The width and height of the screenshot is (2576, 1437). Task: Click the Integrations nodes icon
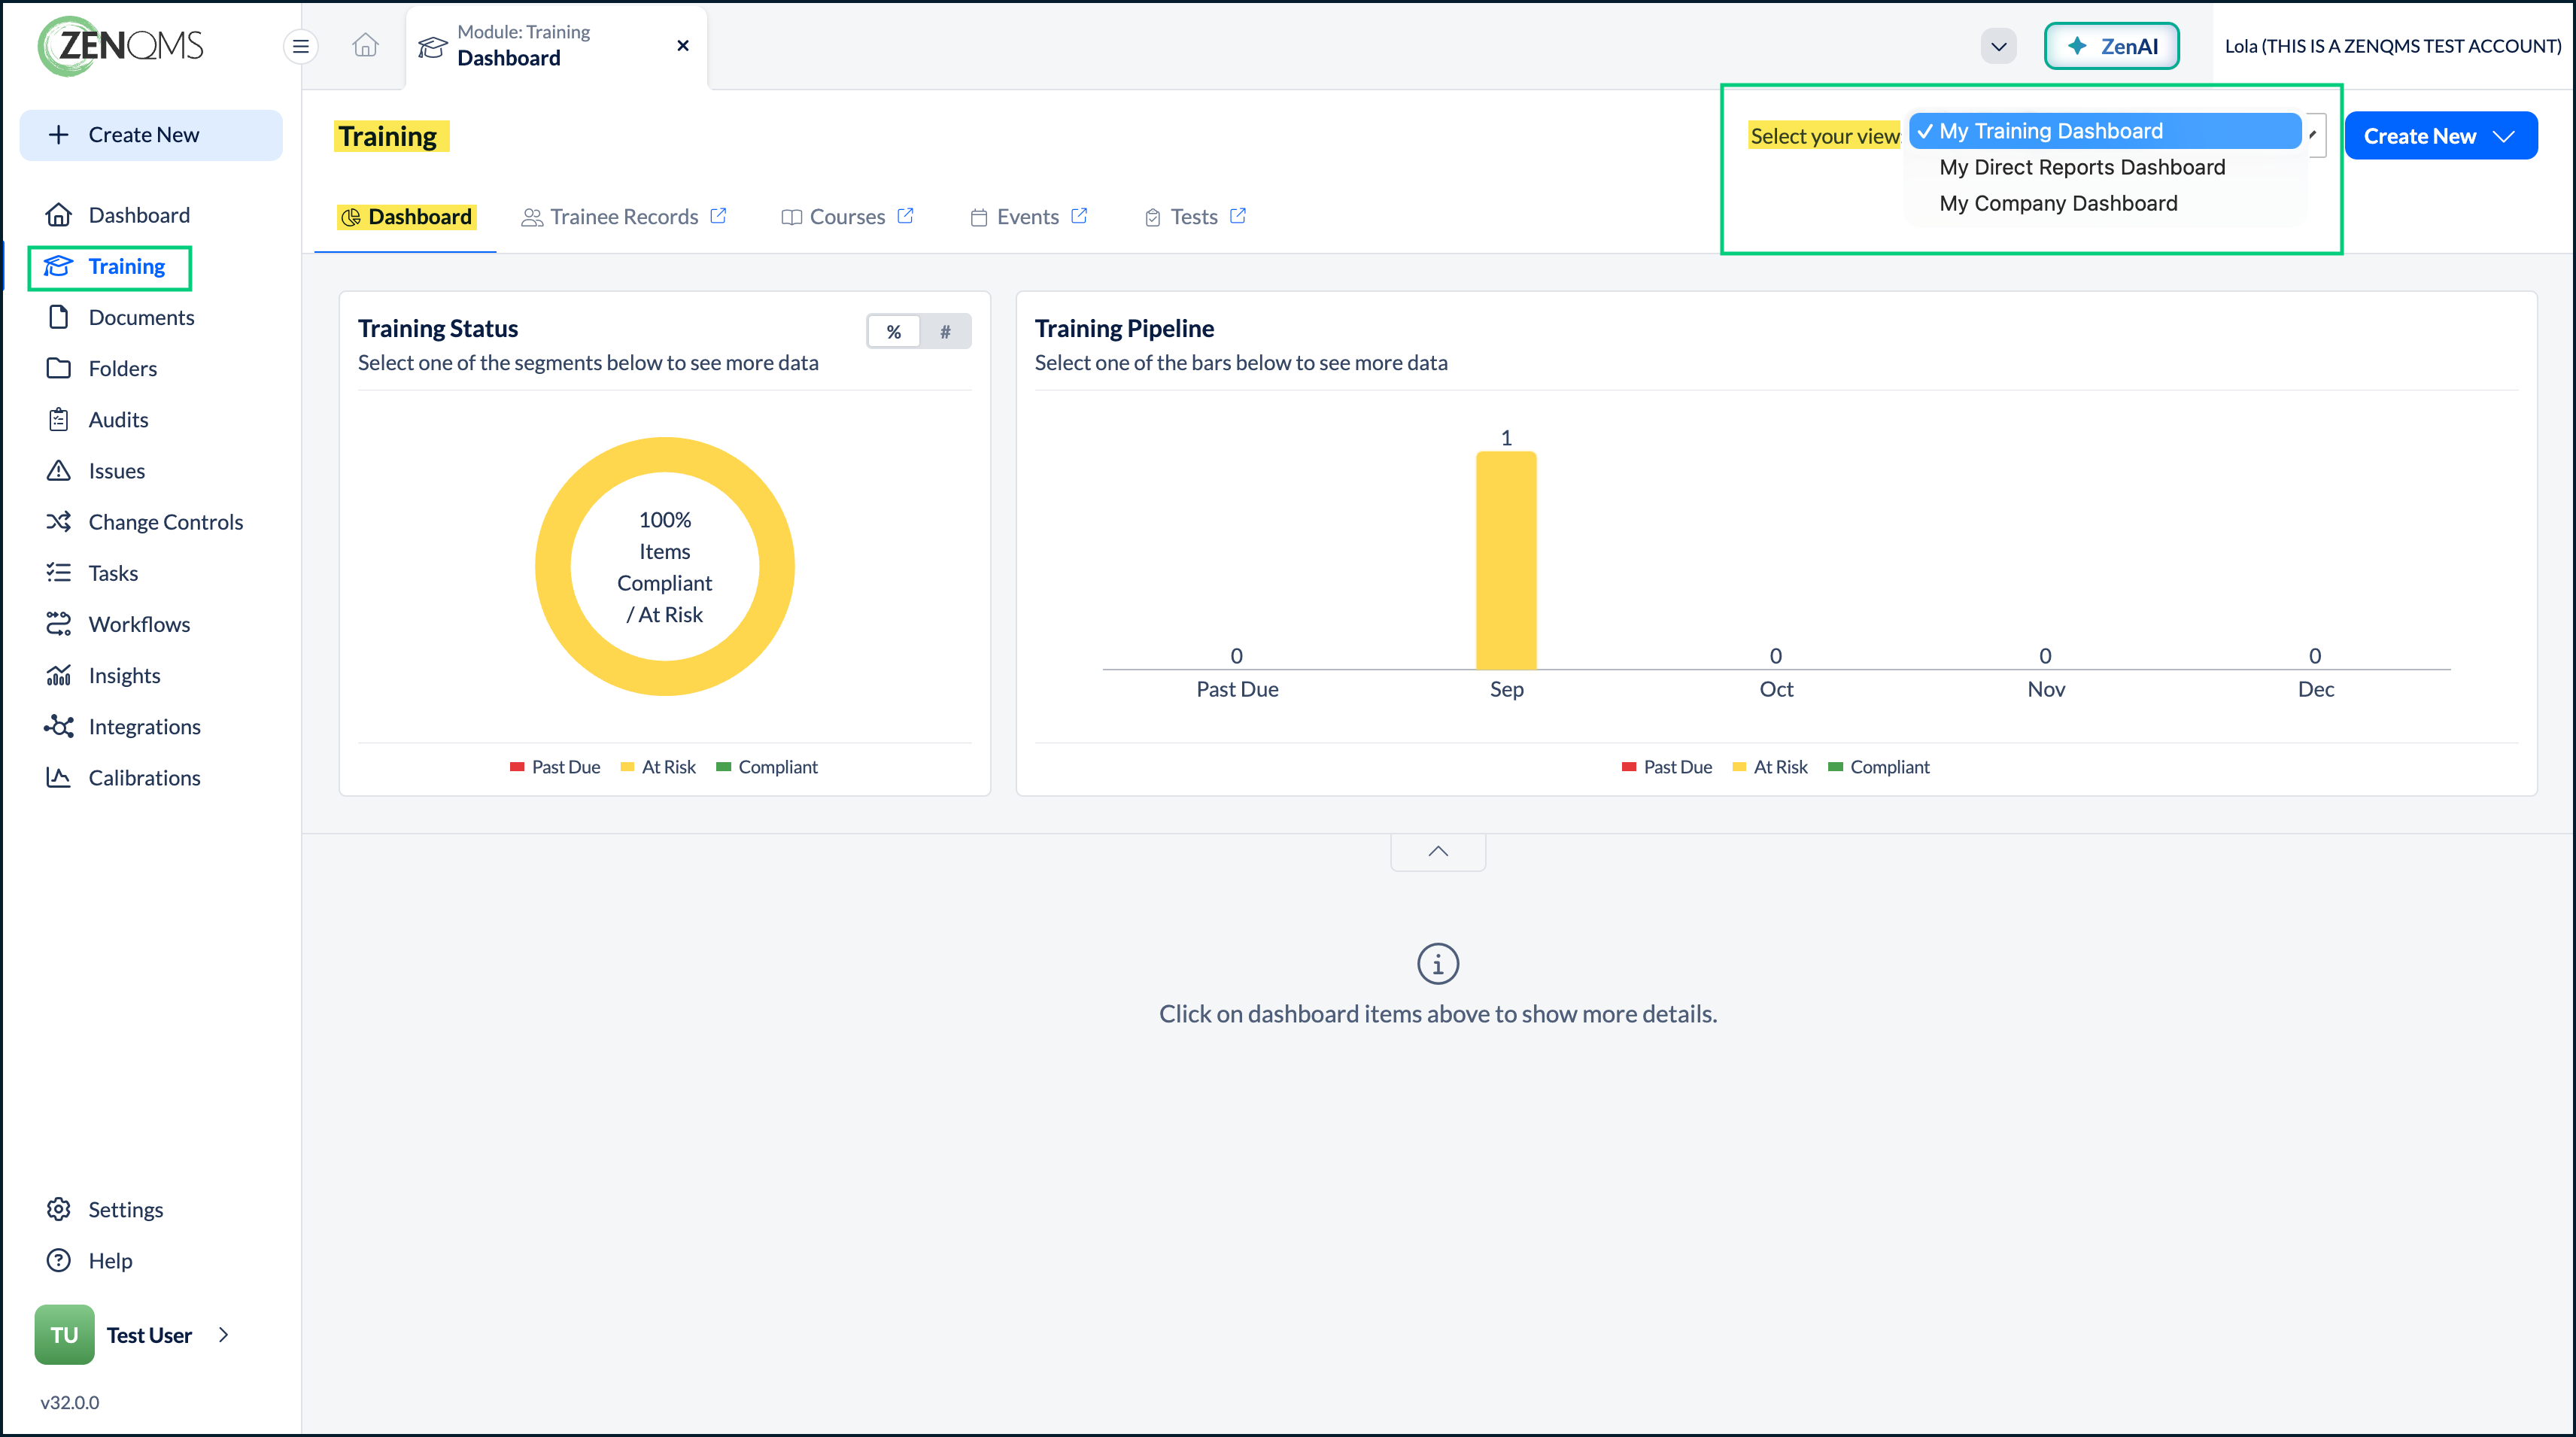pyautogui.click(x=59, y=726)
